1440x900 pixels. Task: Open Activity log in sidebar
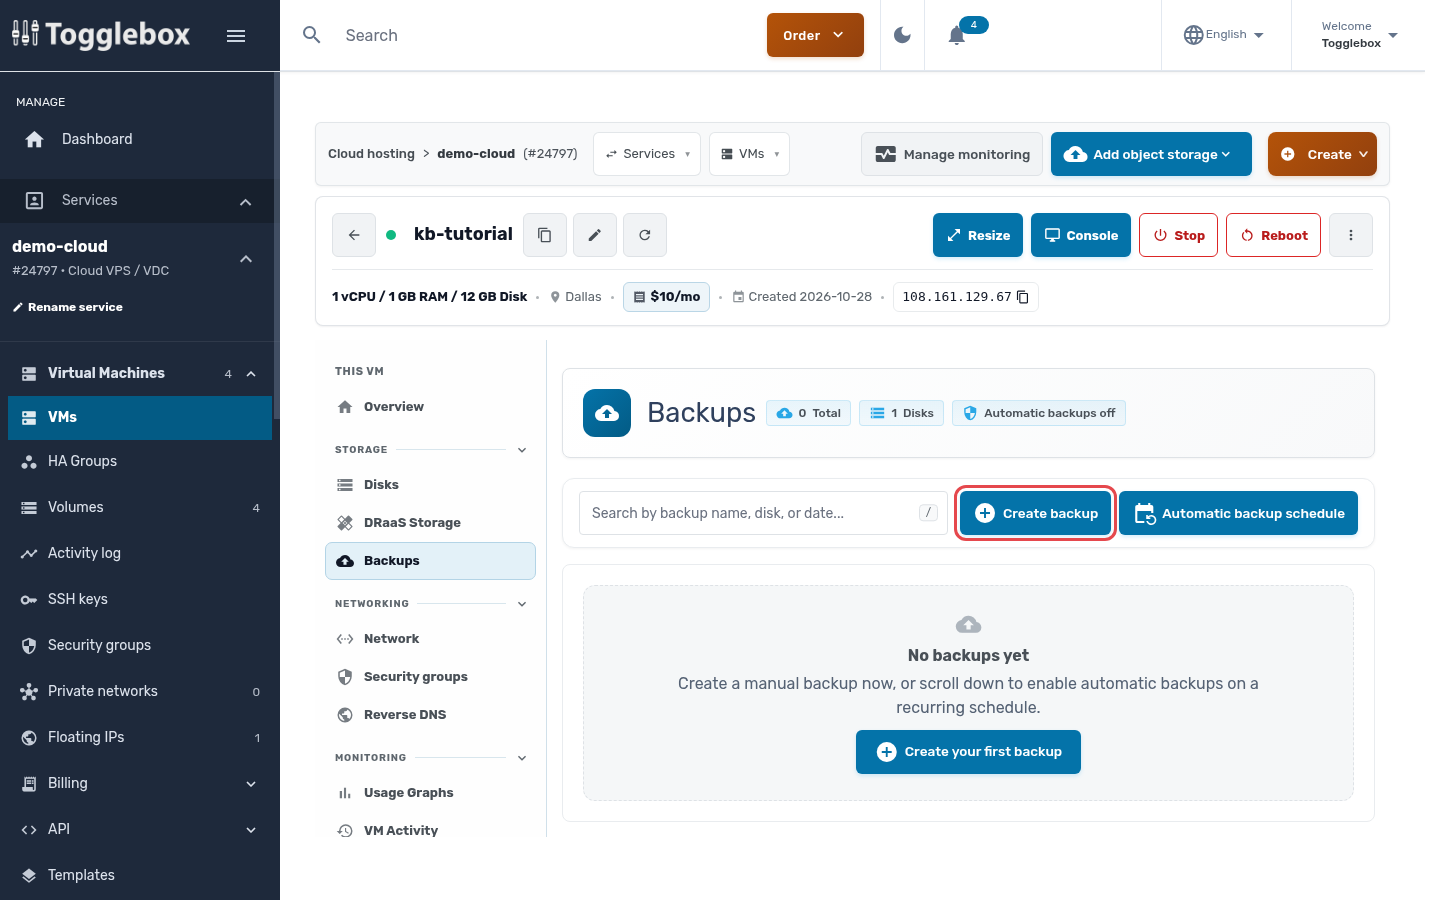click(x=140, y=553)
